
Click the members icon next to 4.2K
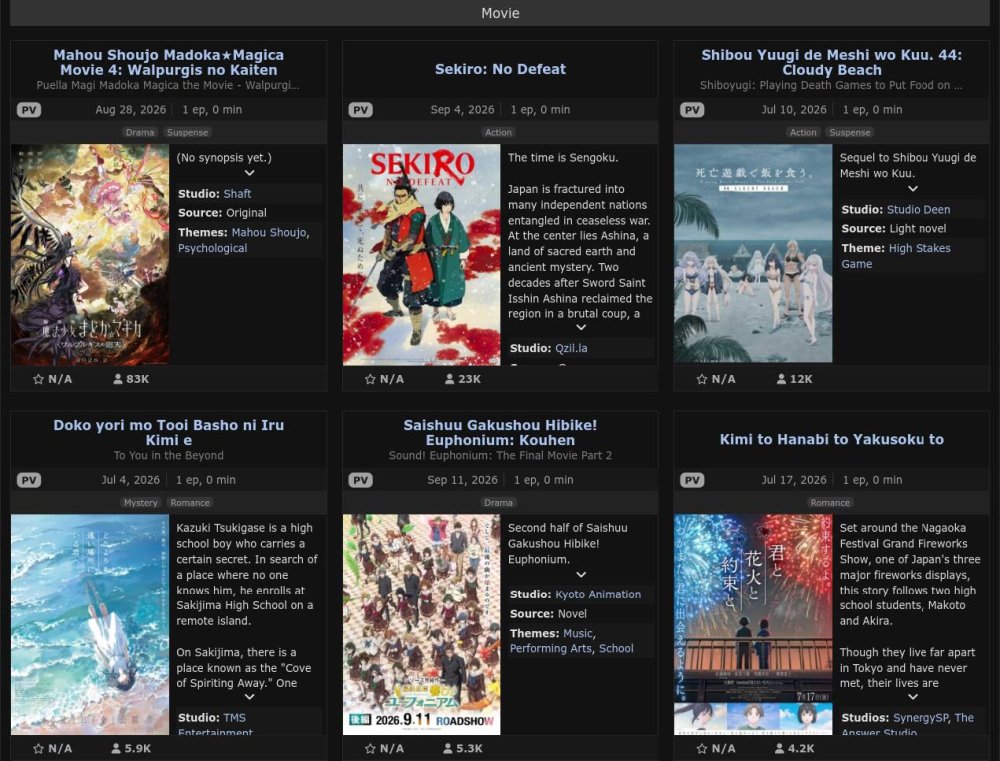pos(779,748)
